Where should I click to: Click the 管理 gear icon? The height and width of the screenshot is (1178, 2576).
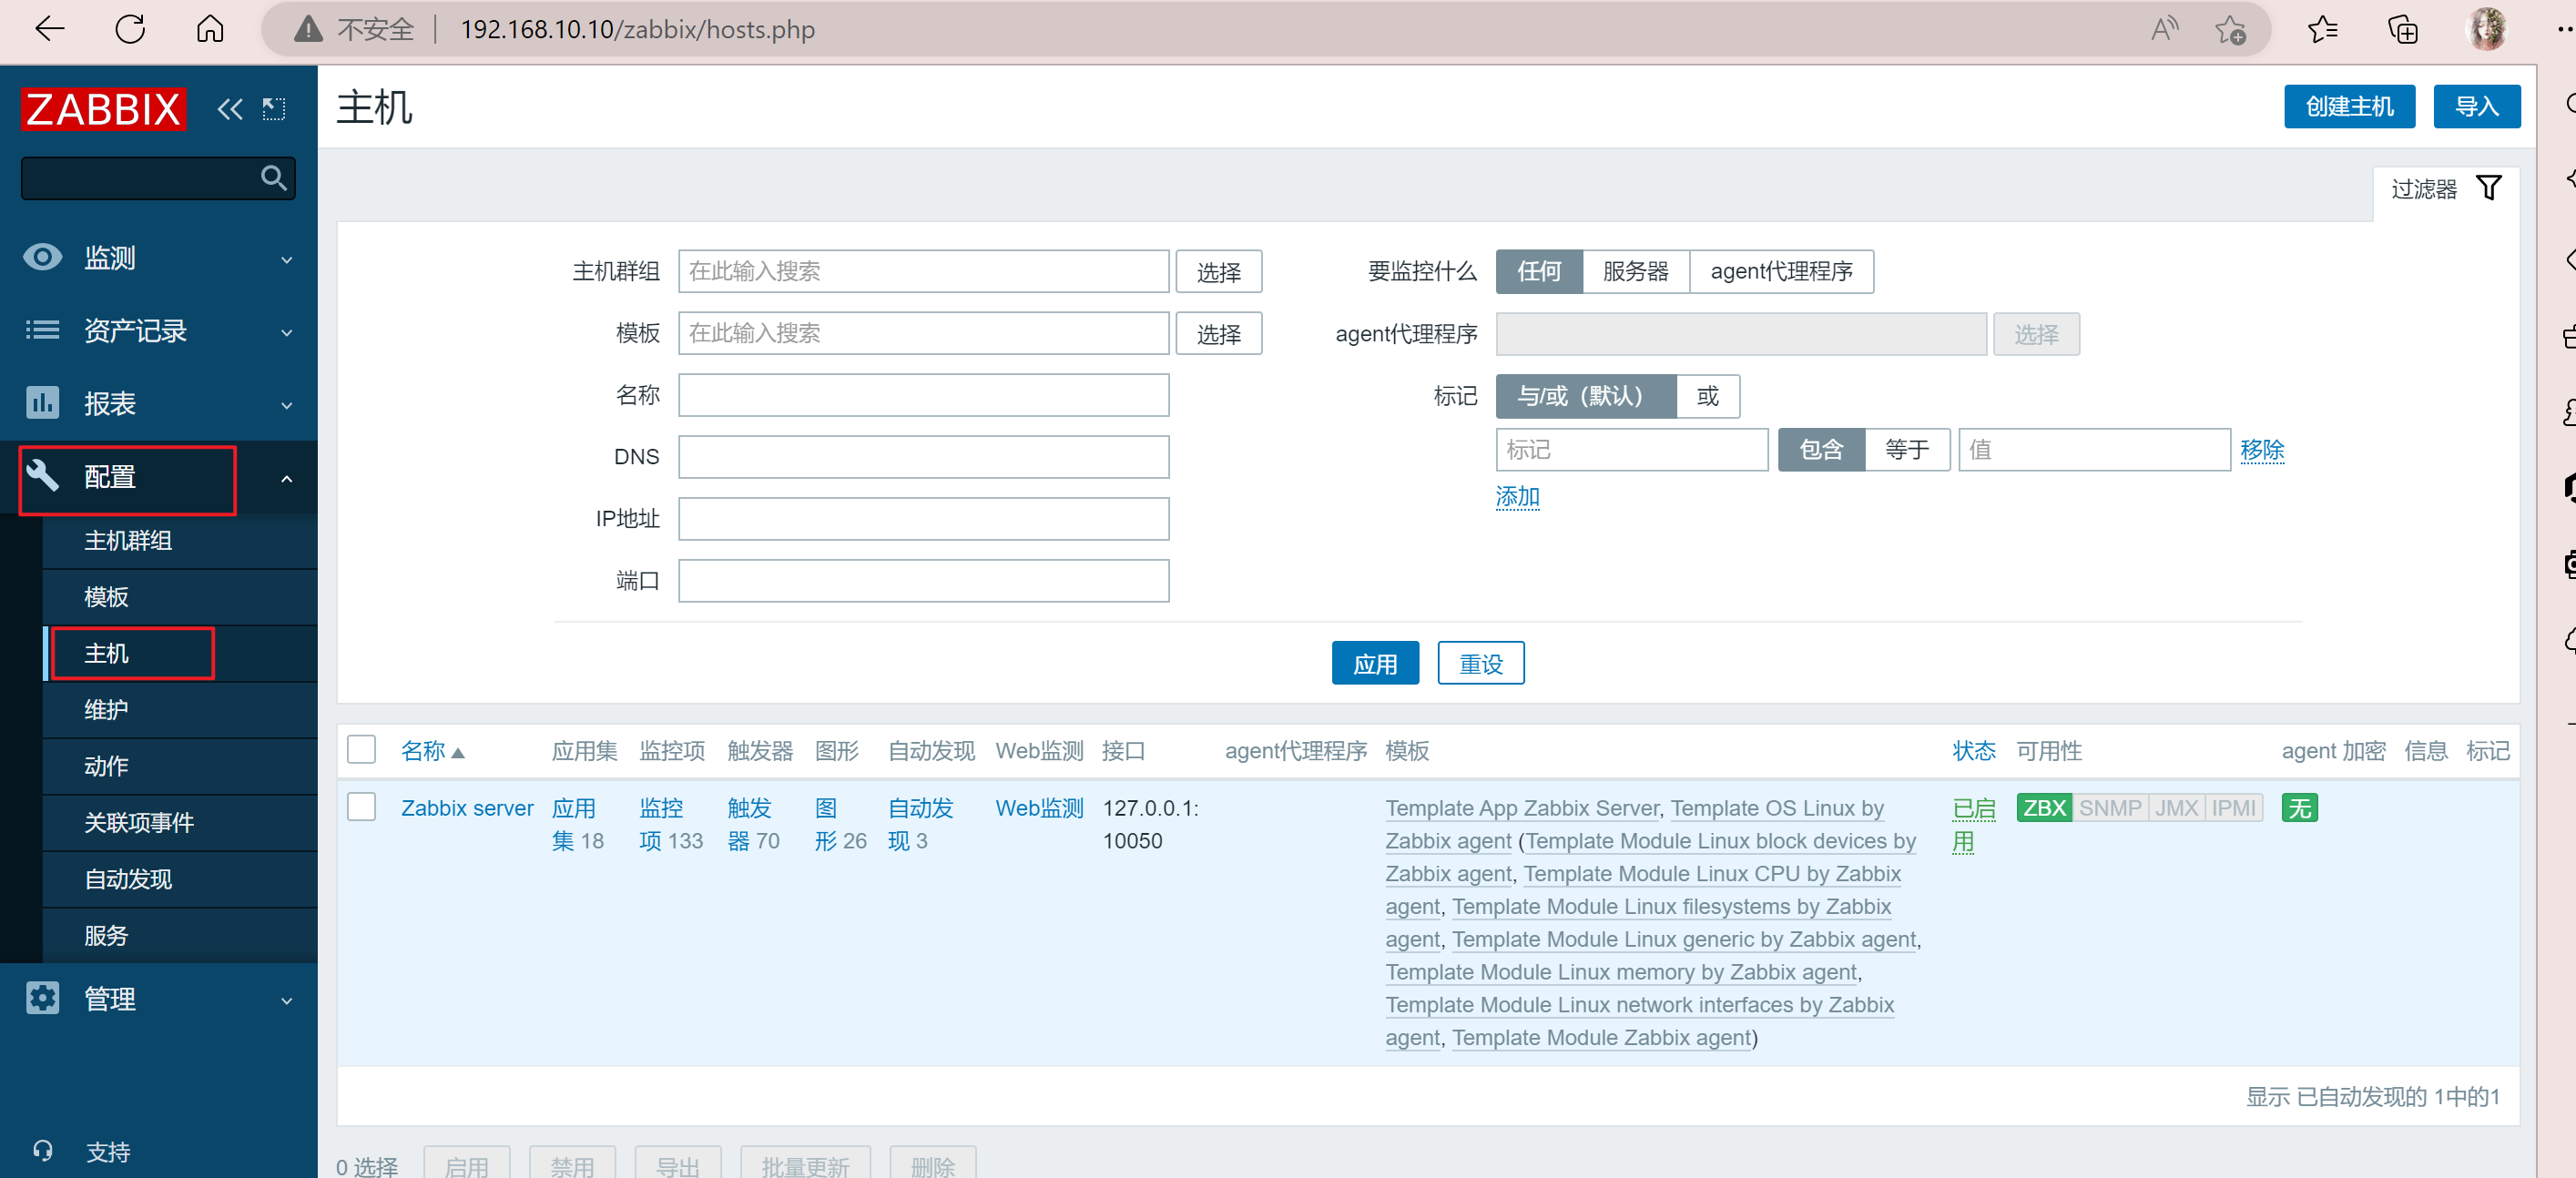click(42, 998)
